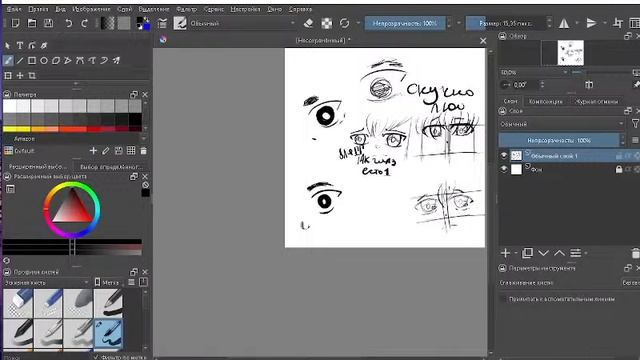
Task: Create a new document via toolbar icon
Action: pos(16,23)
